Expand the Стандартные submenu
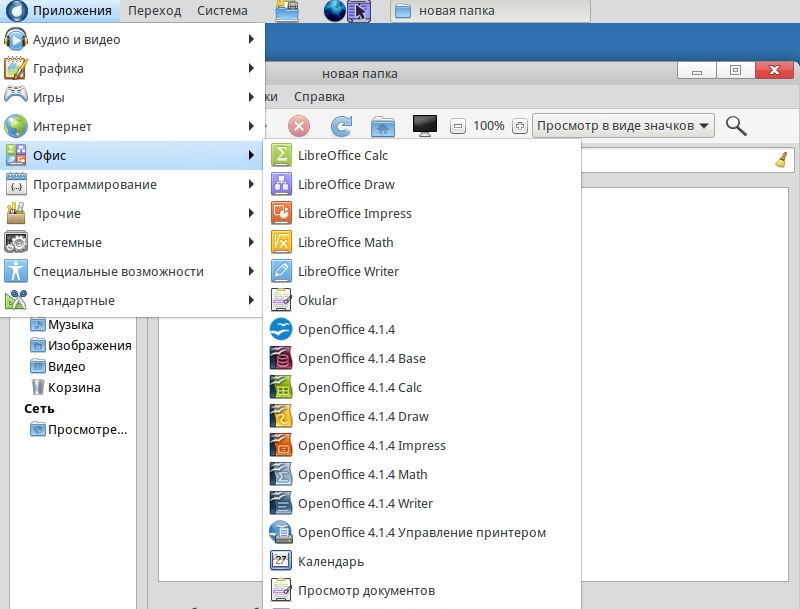Viewport: 800px width, 609px height. tap(131, 301)
